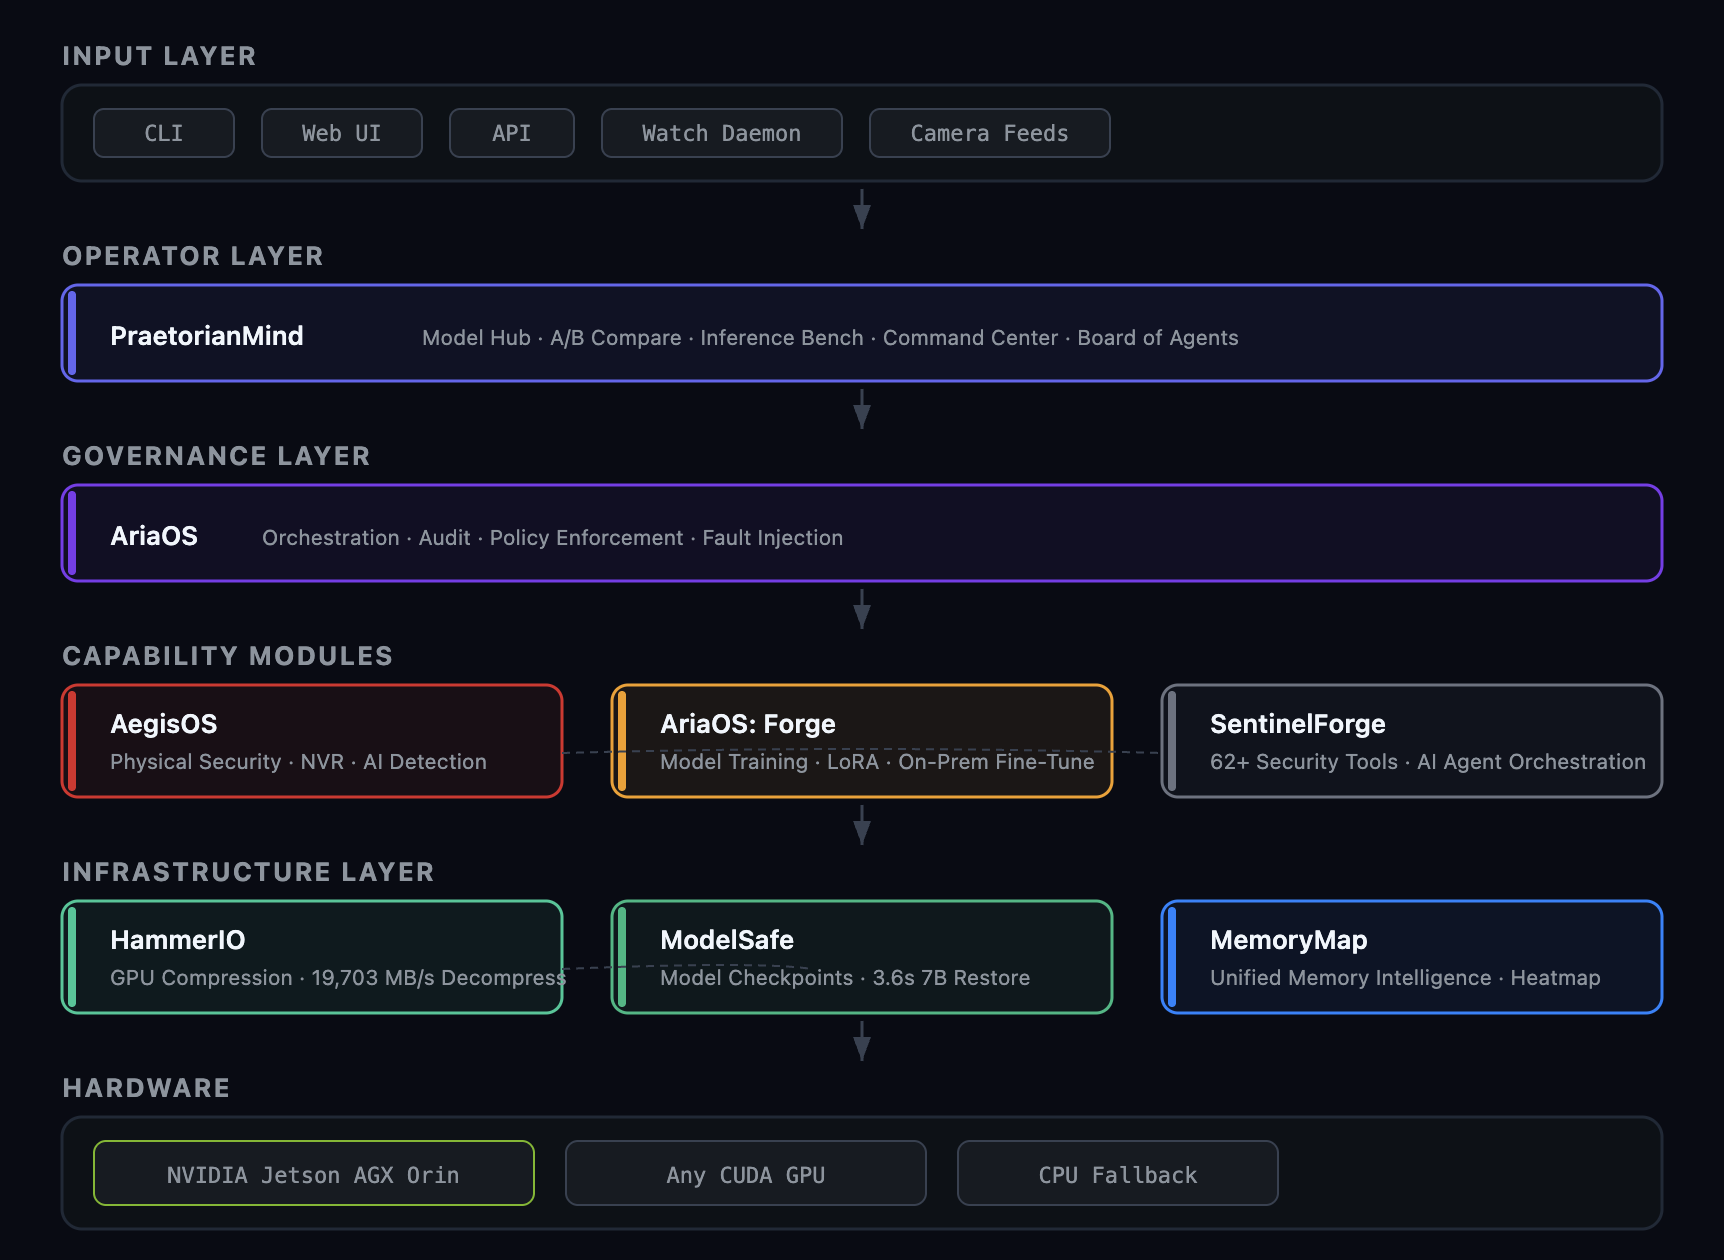Click the CAPABILITY MODULES section title

(x=227, y=656)
